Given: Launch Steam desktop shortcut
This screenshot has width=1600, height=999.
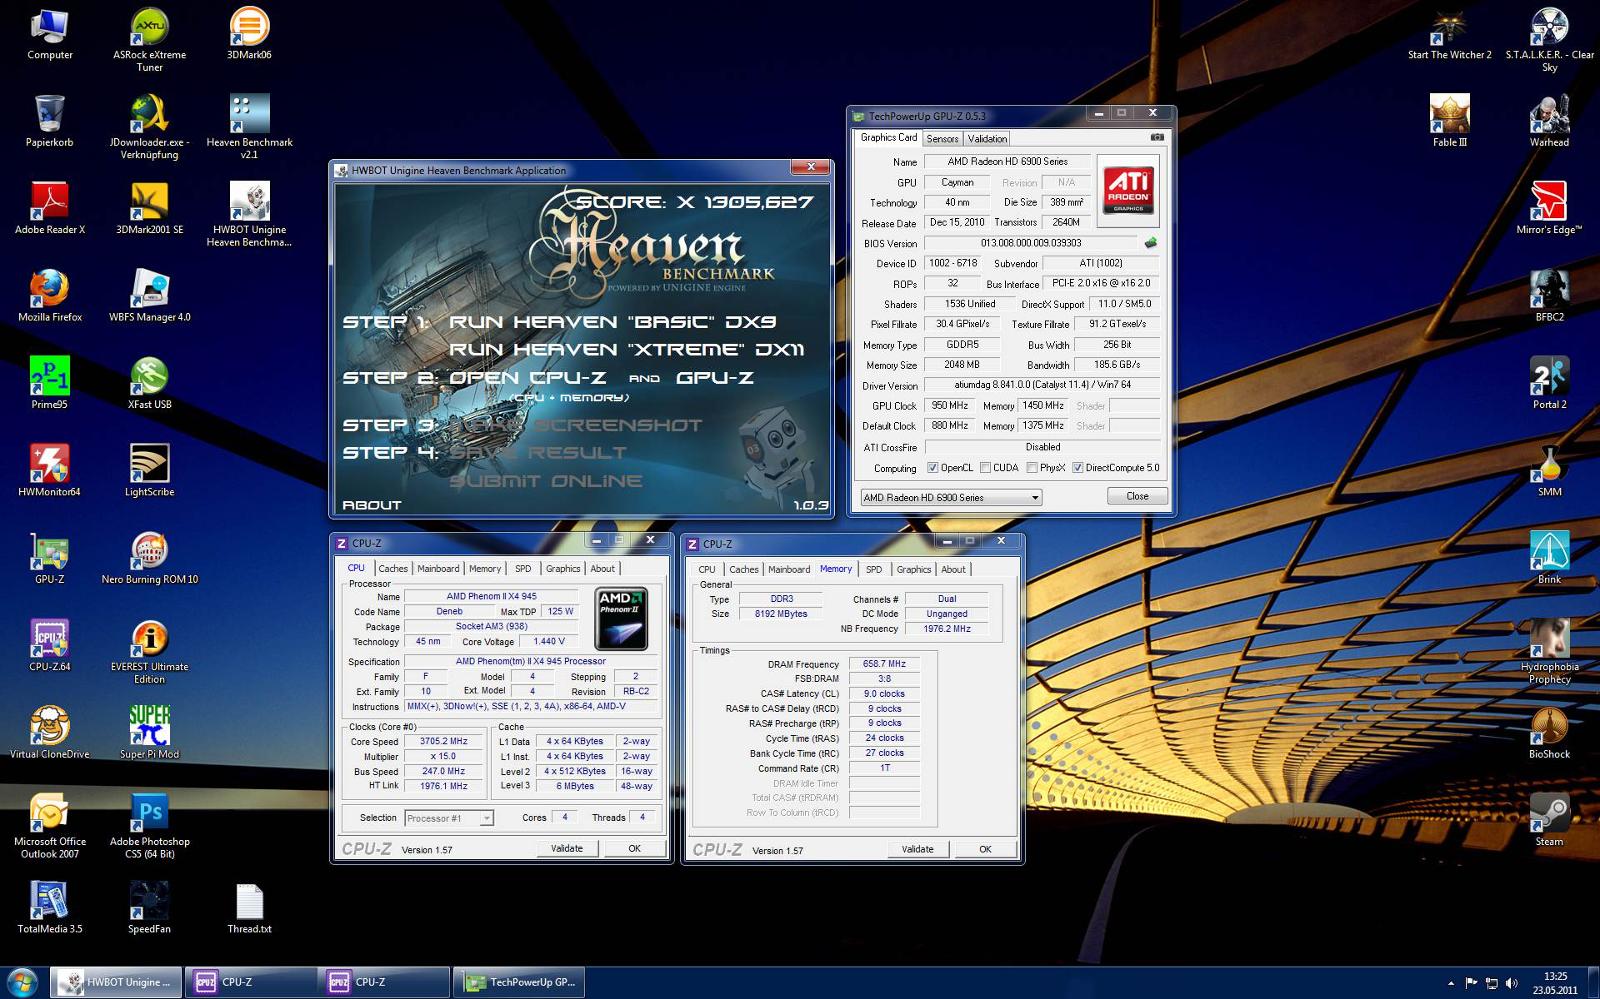Looking at the screenshot, I should (1549, 820).
